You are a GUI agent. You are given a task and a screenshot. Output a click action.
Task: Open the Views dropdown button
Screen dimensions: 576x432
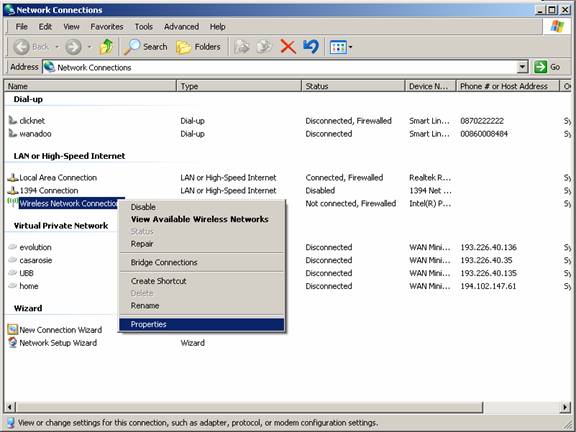(341, 47)
